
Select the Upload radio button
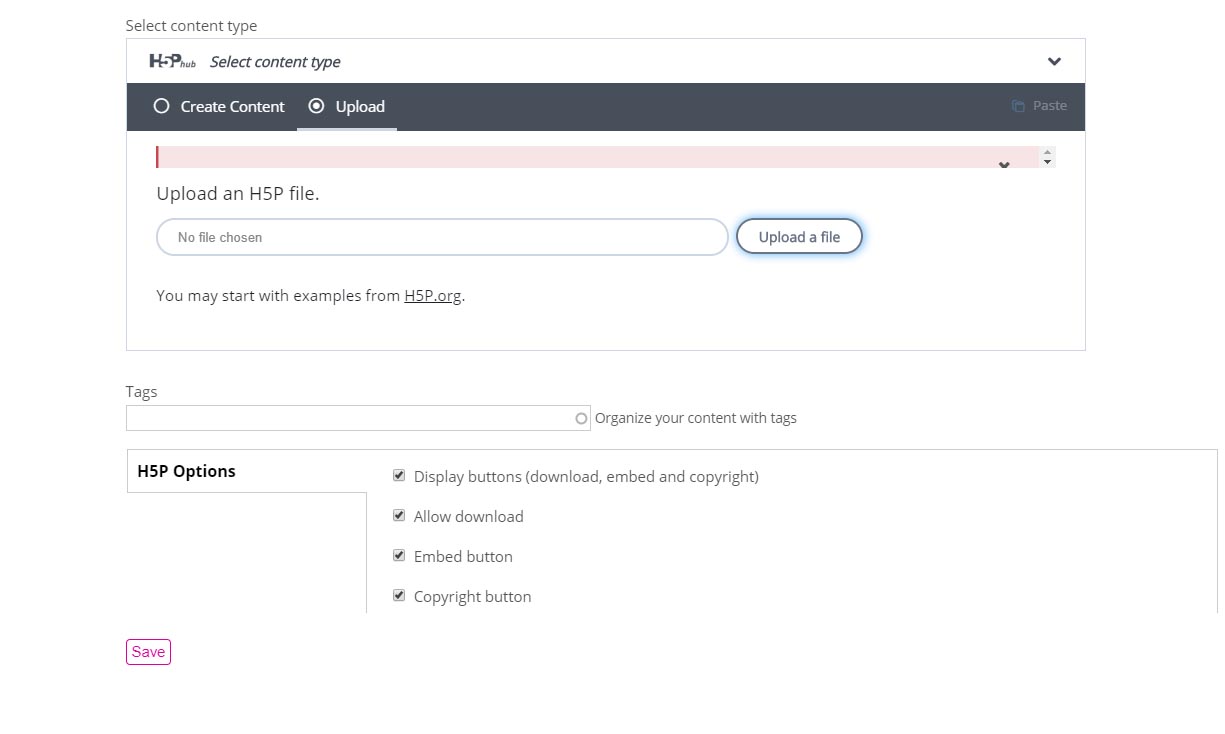coord(317,105)
